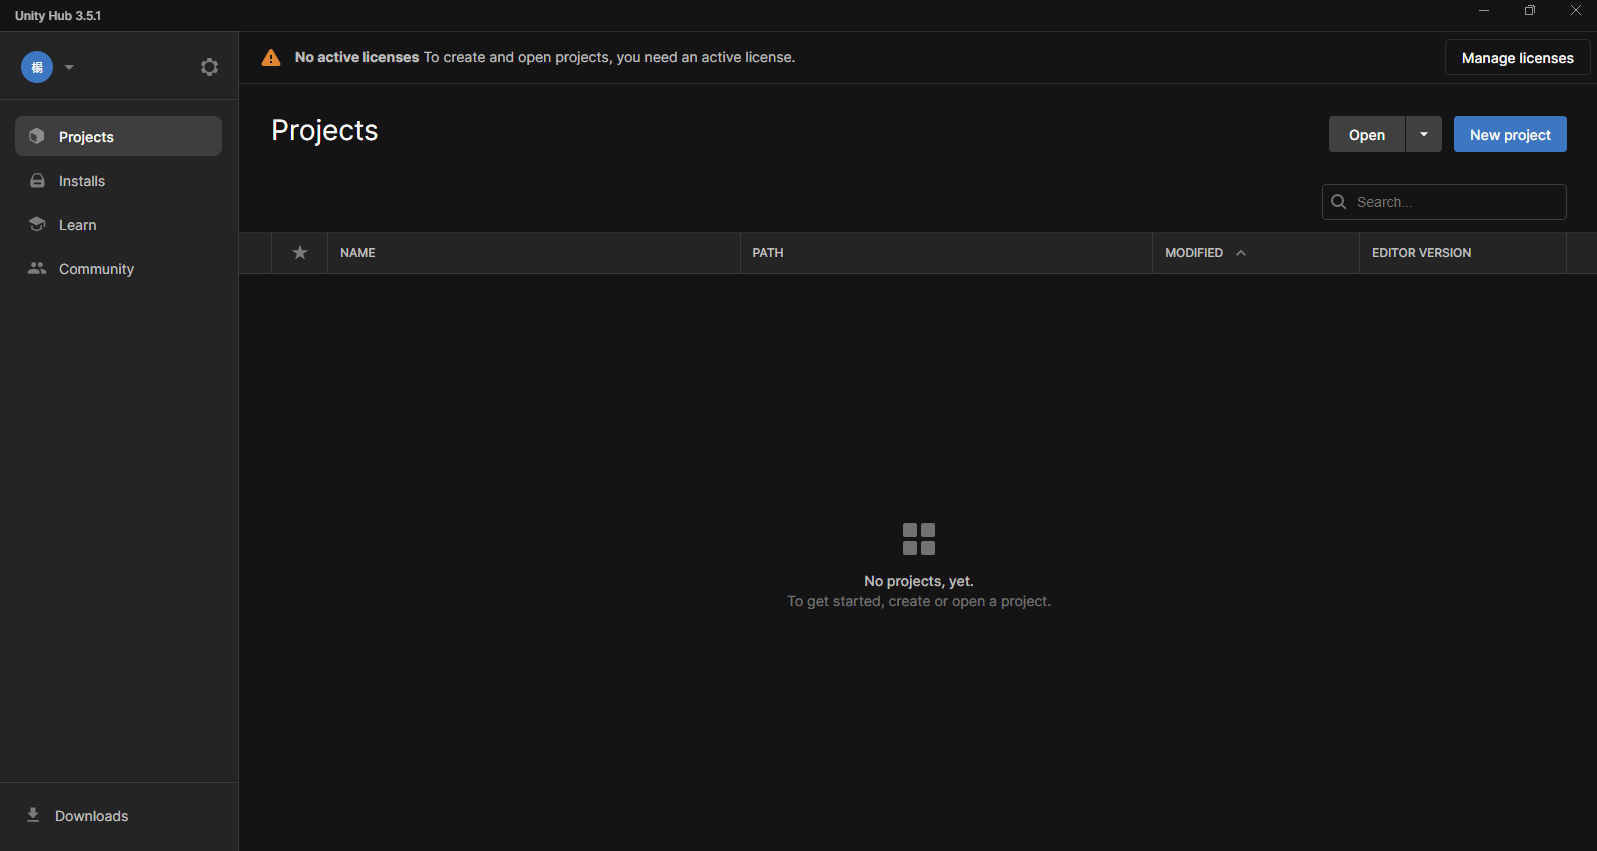Click the Manage licenses button
Screen dimensions: 1597x851
pos(1517,58)
